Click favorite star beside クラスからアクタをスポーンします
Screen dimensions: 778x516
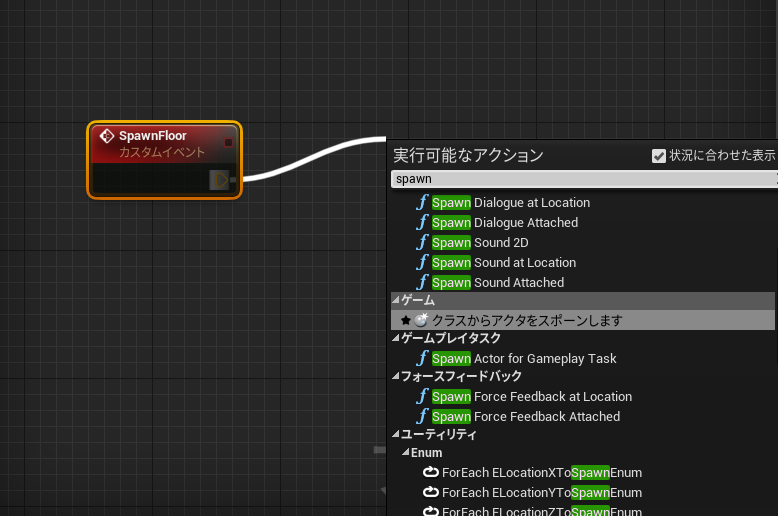coord(405,321)
